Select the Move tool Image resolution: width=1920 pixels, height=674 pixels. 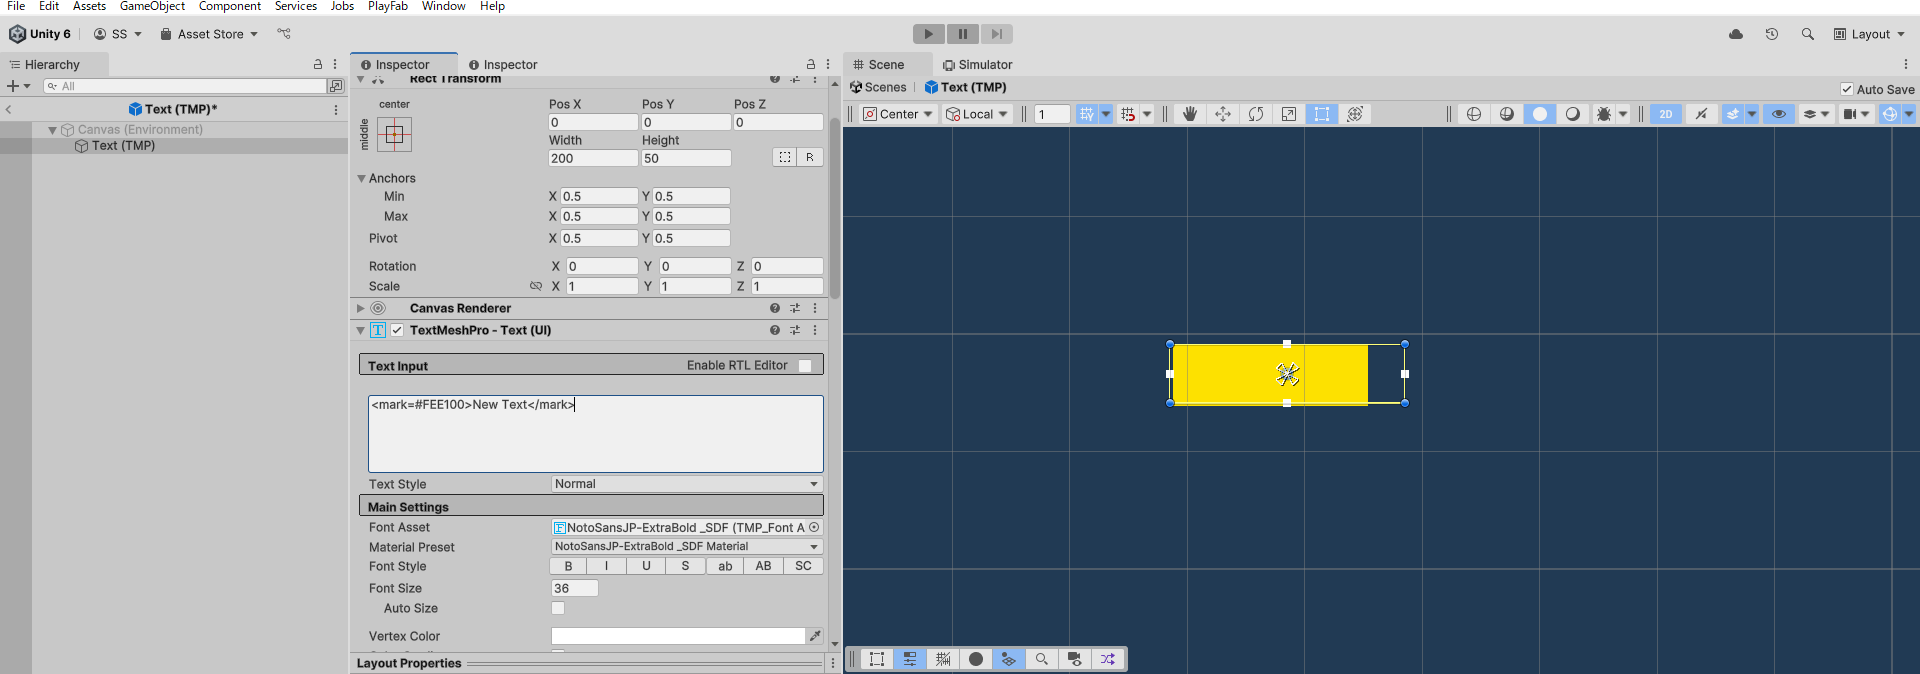(x=1223, y=114)
